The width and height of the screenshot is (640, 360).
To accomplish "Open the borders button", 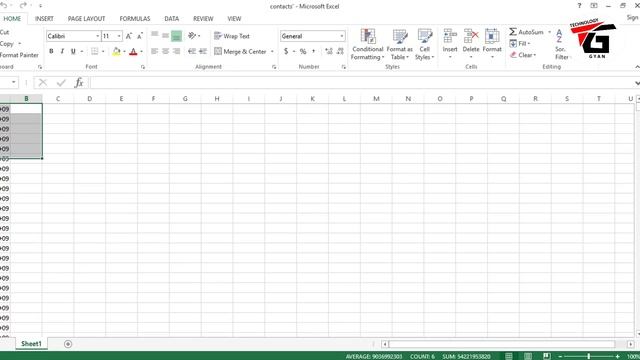I will click(x=95, y=51).
